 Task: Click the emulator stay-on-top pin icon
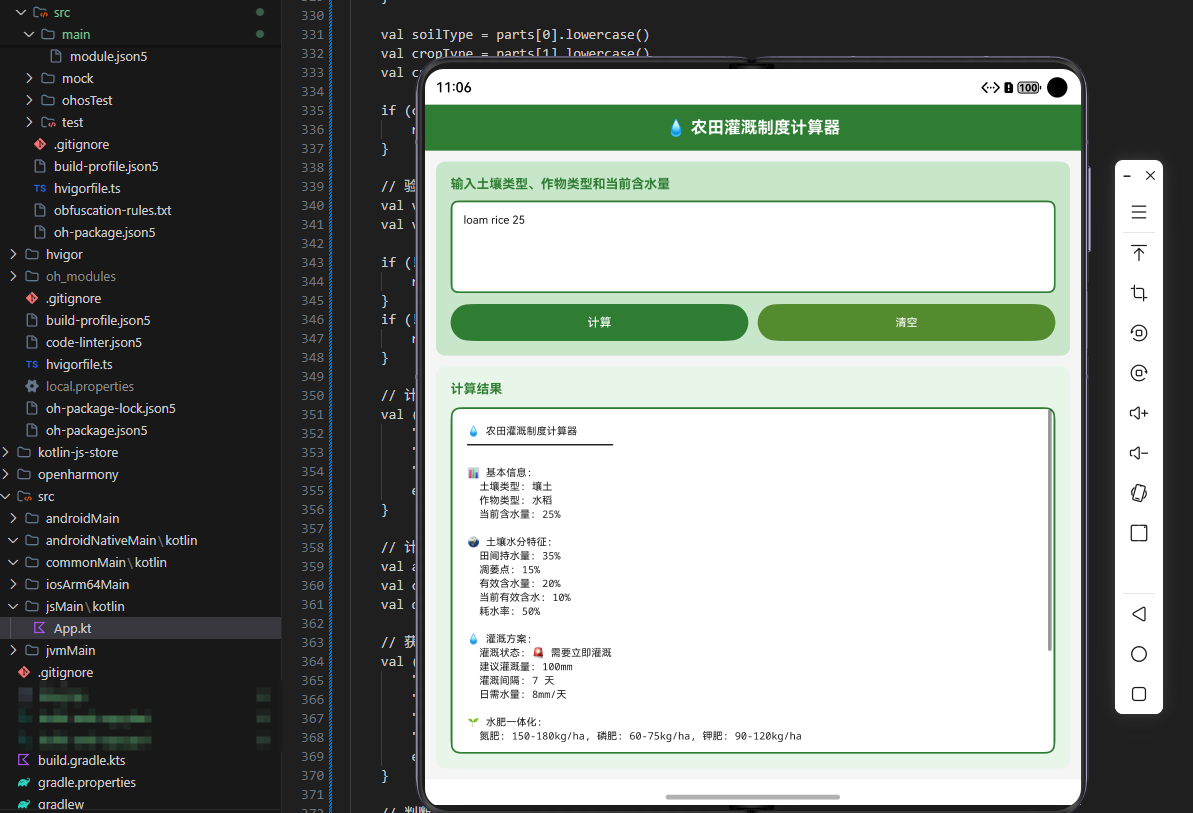click(1138, 252)
